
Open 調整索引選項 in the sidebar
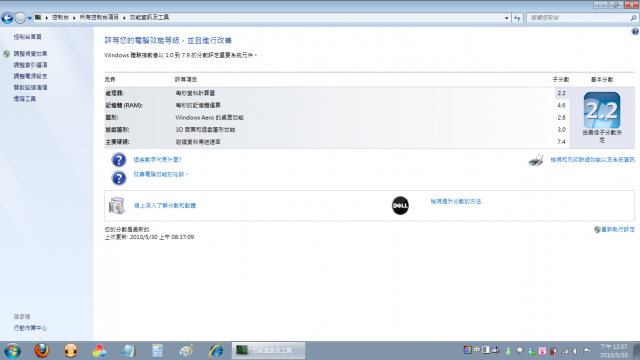[x=31, y=65]
